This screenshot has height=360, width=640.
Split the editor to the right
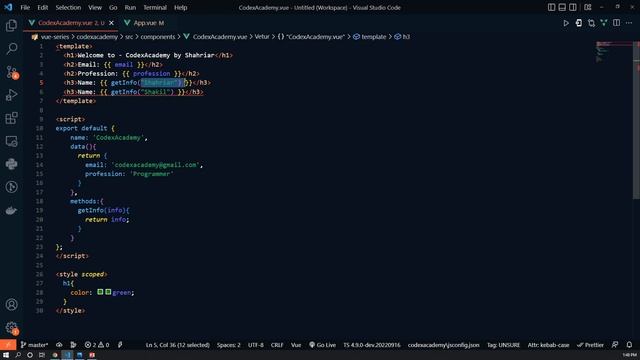[616, 23]
